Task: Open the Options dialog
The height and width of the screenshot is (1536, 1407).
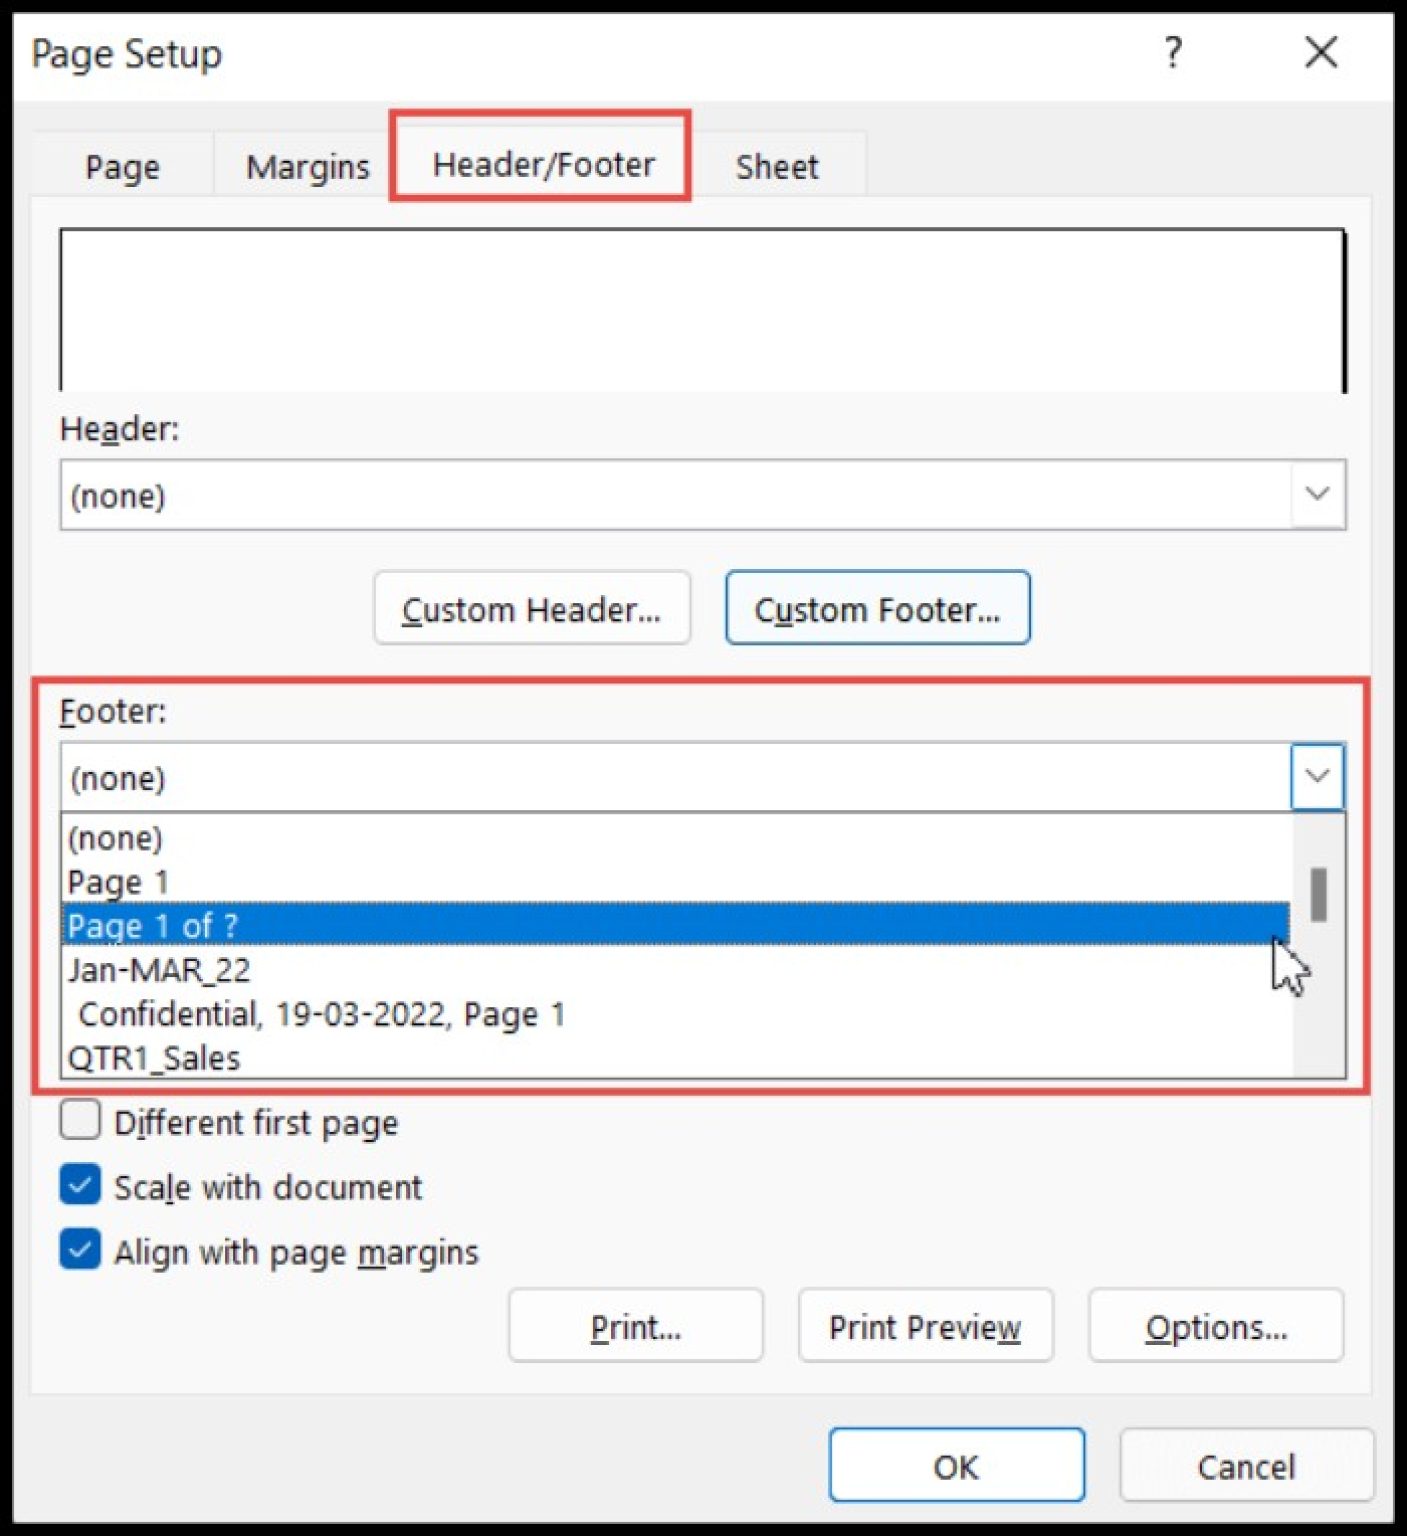Action: [1215, 1326]
